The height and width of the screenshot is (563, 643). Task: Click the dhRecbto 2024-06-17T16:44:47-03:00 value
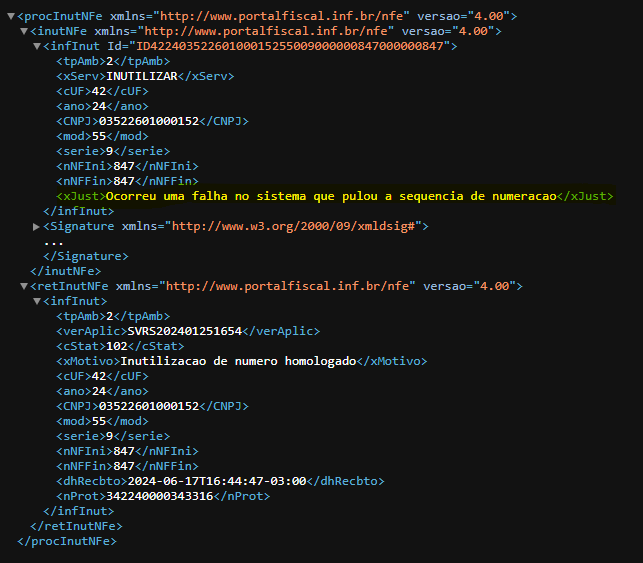pyautogui.click(x=217, y=481)
